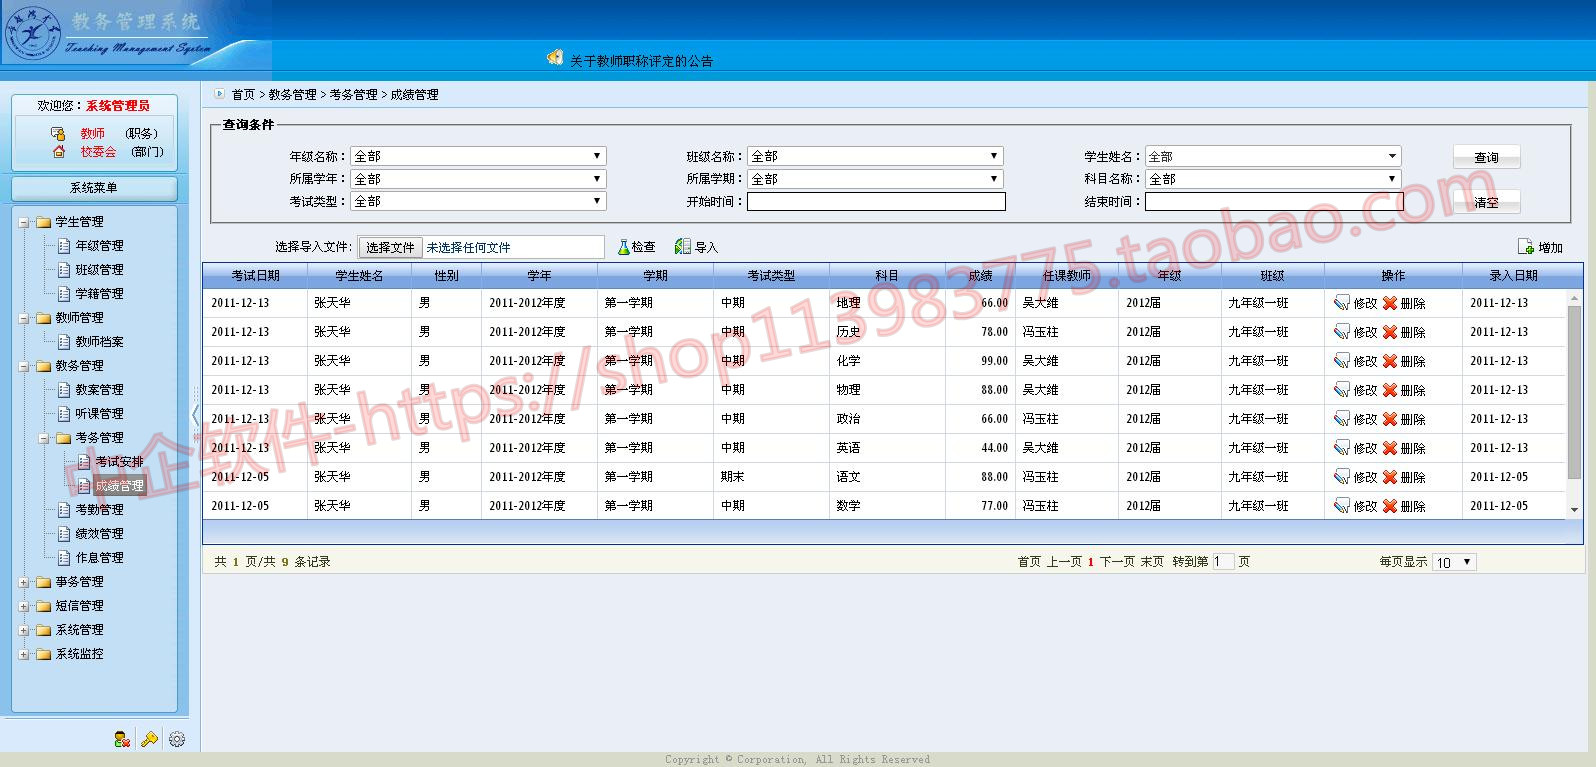Click the 增加 add-record icon

point(1526,247)
